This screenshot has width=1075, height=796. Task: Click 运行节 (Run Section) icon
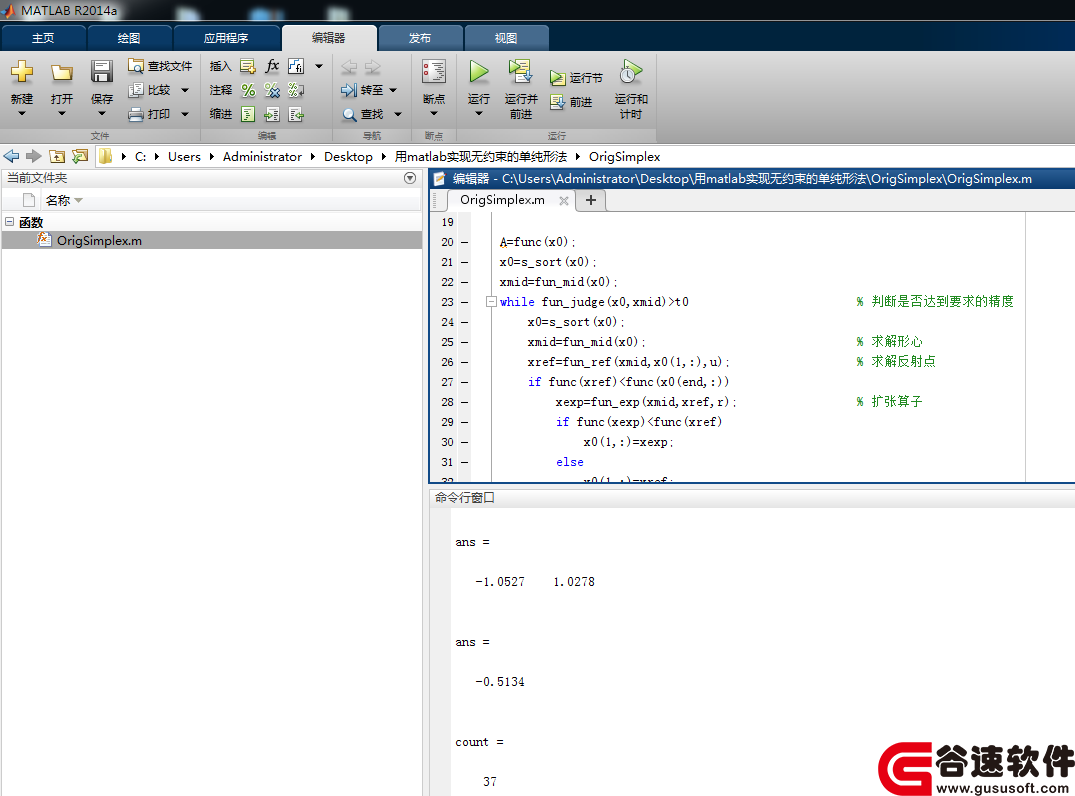(557, 78)
